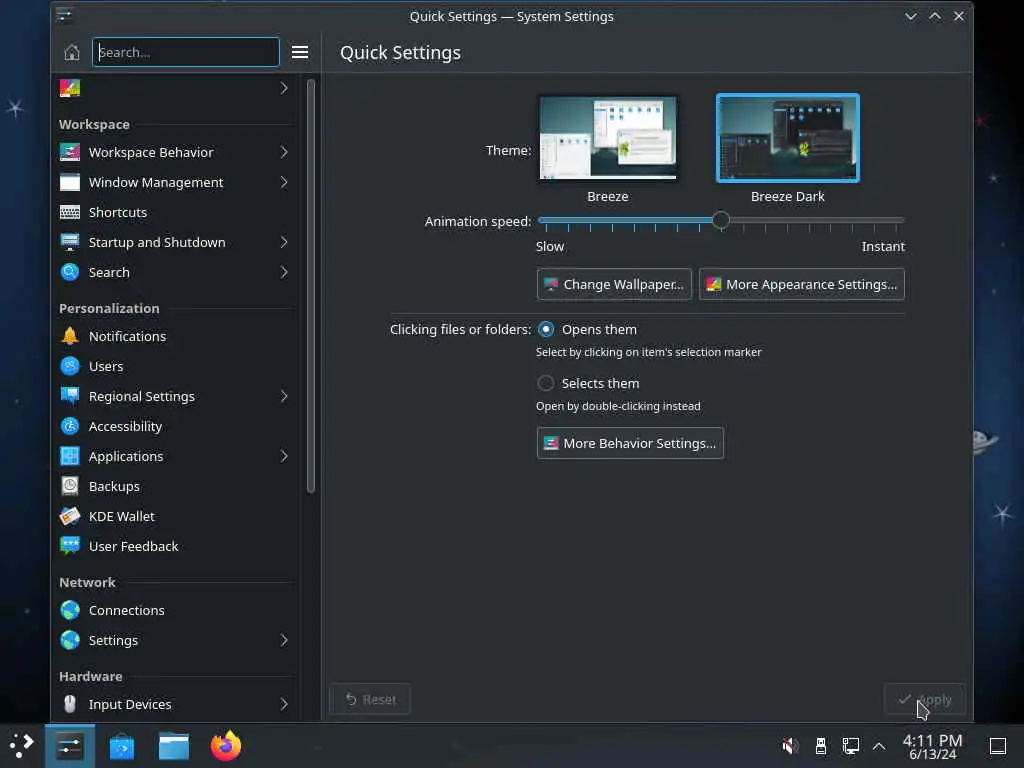
Task: Open KDE Wallet settings page
Action: click(x=174, y=517)
